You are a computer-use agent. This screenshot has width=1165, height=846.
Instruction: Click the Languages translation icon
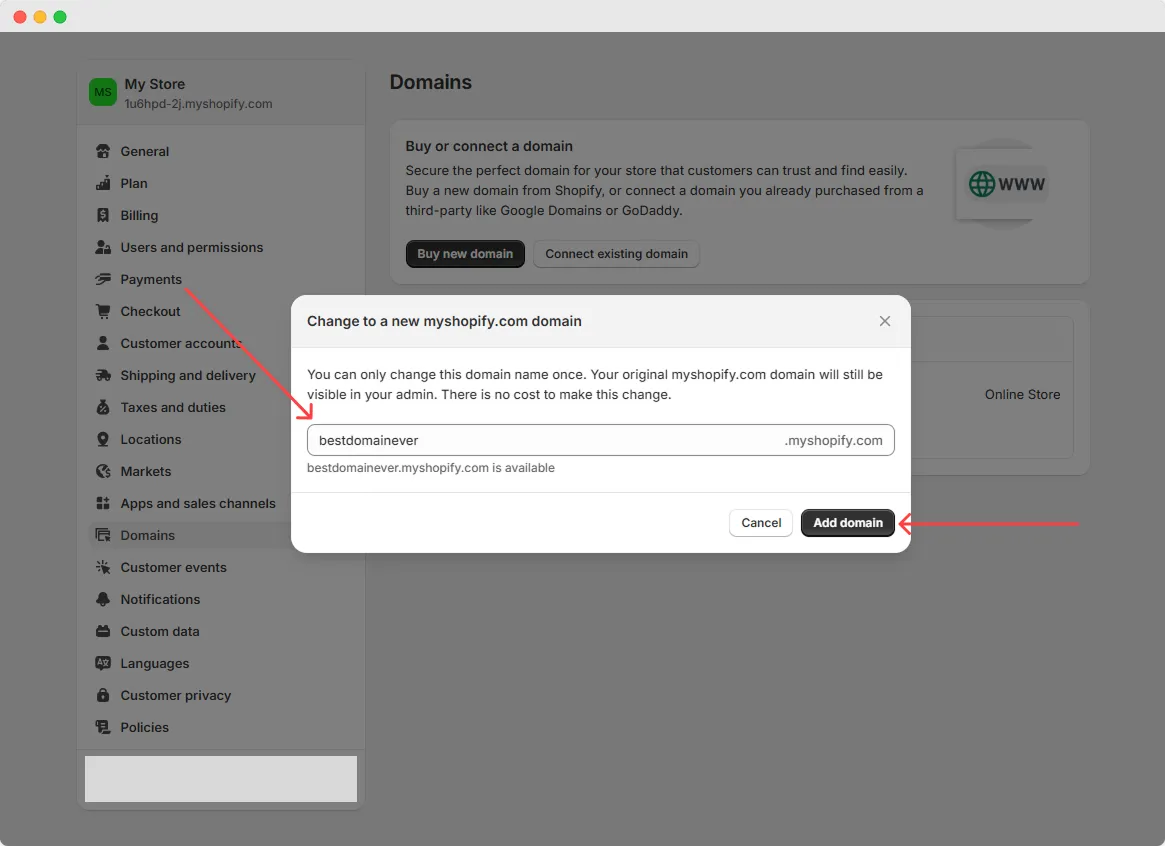point(103,663)
